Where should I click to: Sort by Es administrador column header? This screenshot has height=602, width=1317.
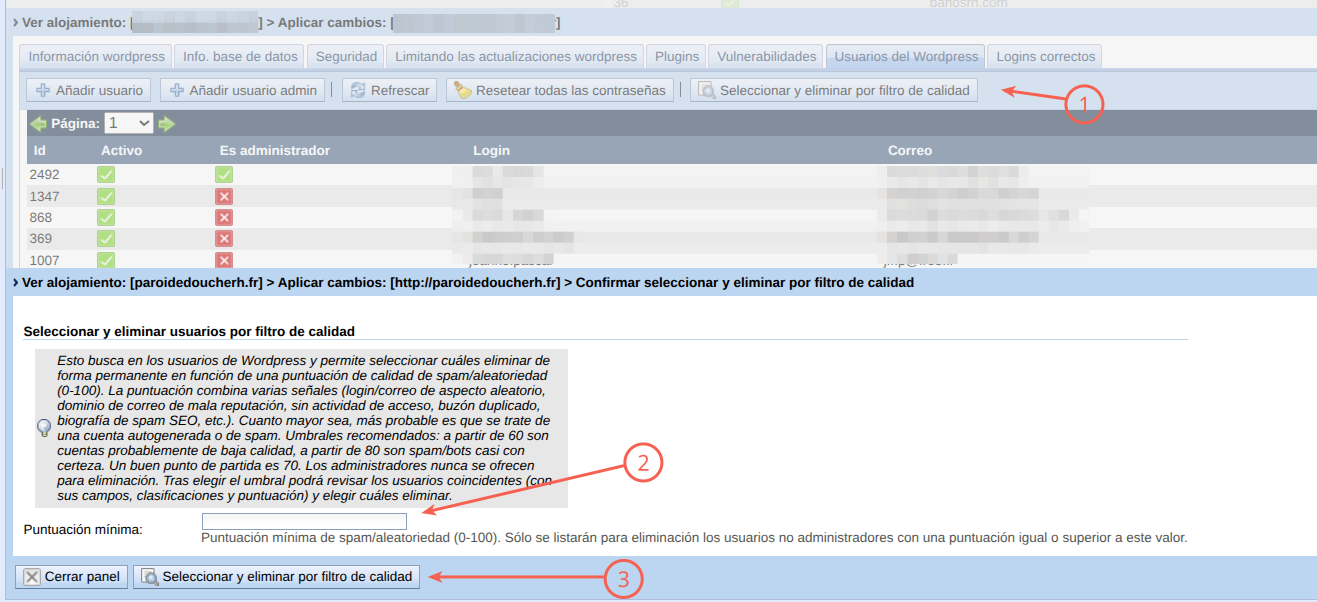click(x=275, y=150)
